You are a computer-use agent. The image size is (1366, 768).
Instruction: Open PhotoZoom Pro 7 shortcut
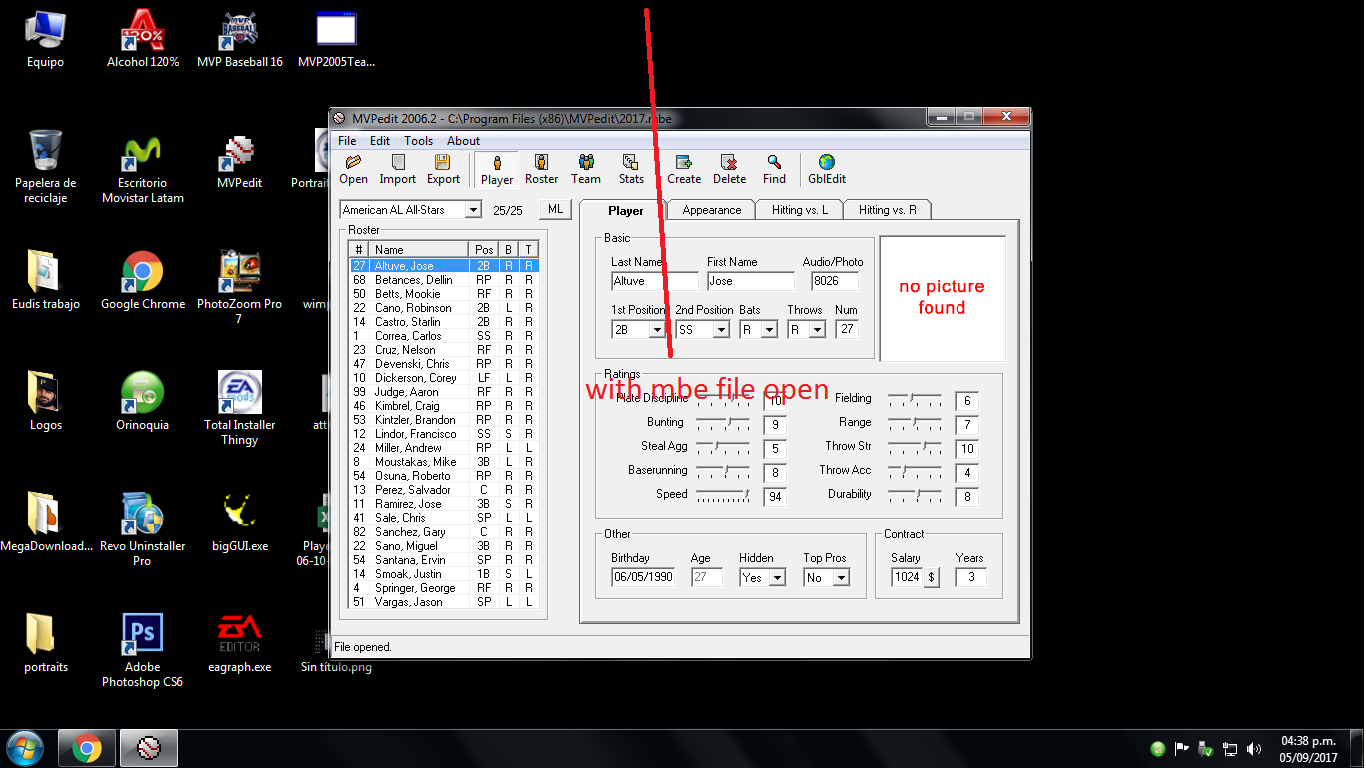[239, 288]
